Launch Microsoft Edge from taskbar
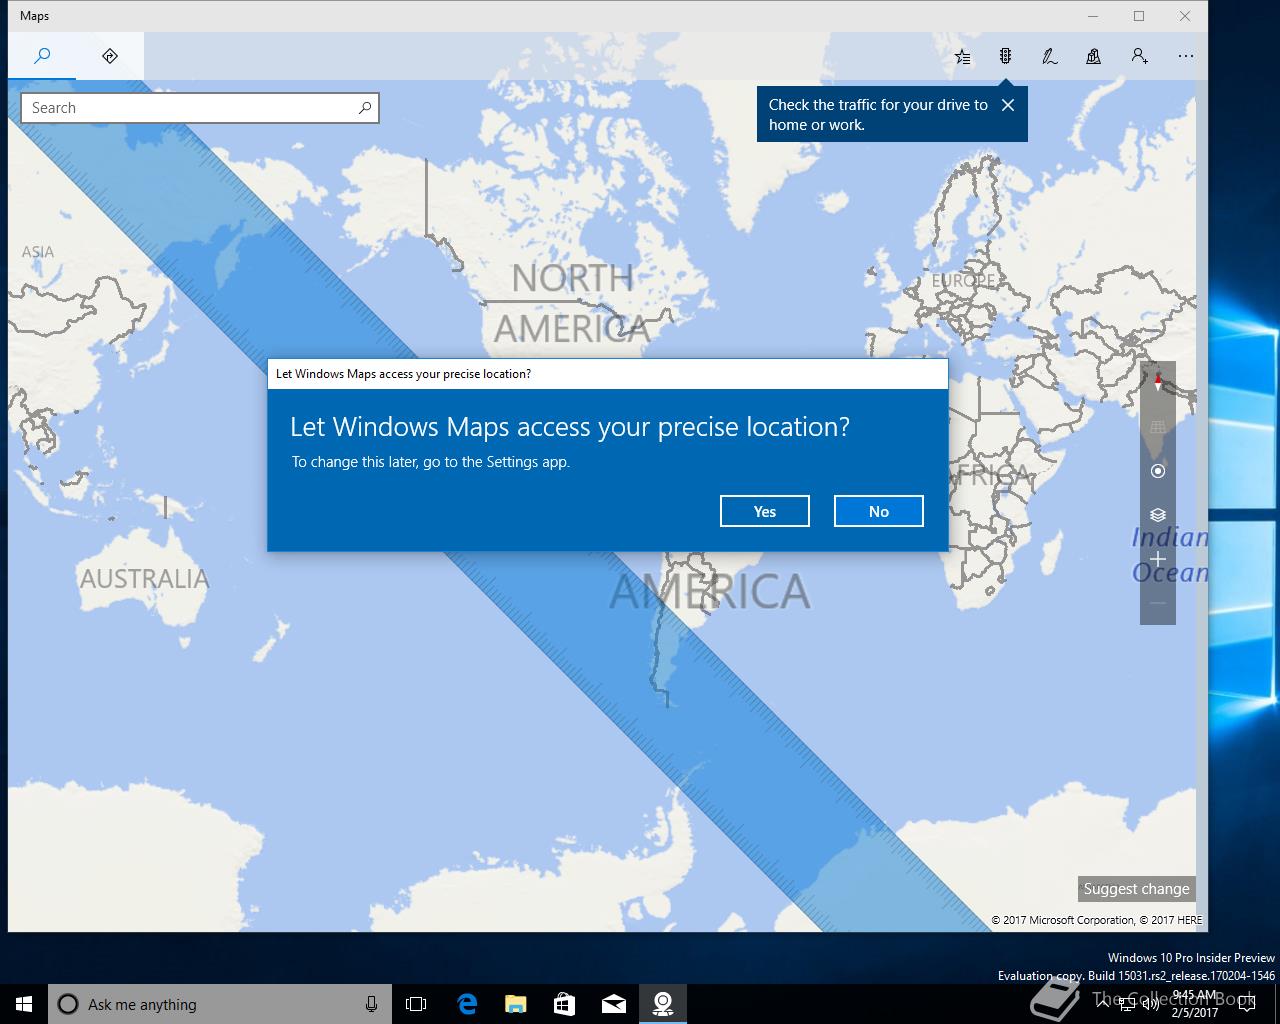Image resolution: width=1280 pixels, height=1024 pixels. click(x=467, y=1004)
